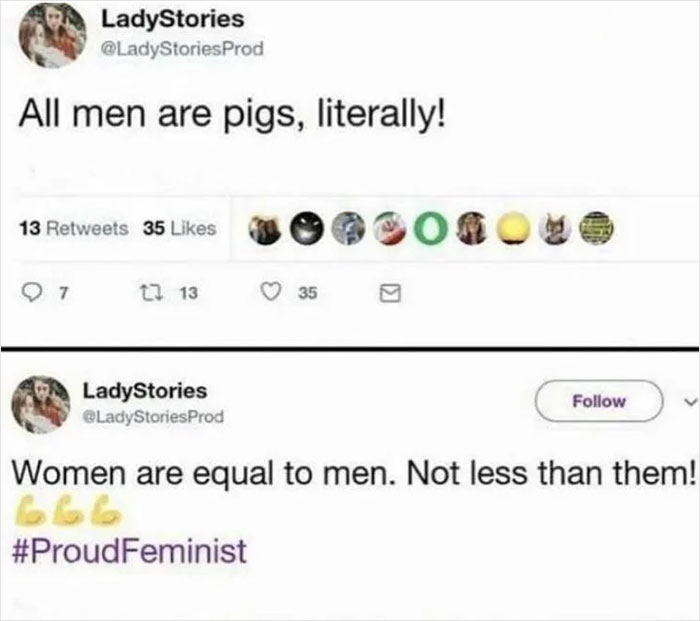Expand the chevron menu beside Follow
The height and width of the screenshot is (621, 700).
(684, 400)
